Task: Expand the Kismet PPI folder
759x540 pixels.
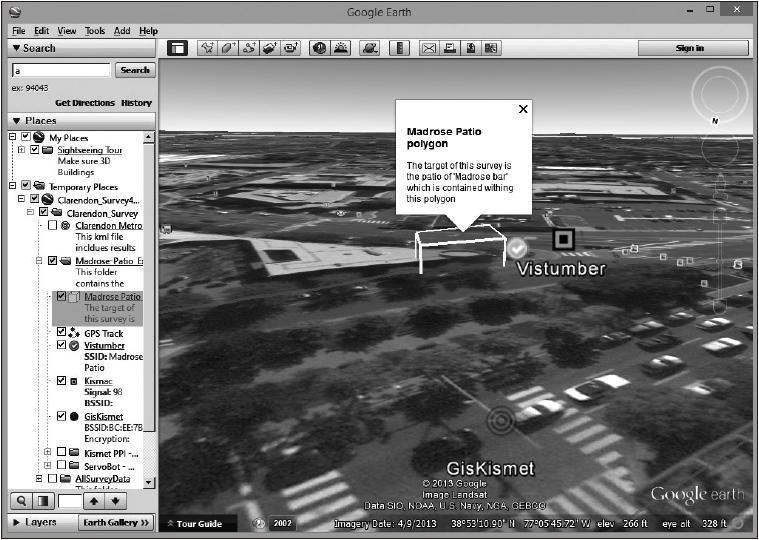Action: point(48,452)
